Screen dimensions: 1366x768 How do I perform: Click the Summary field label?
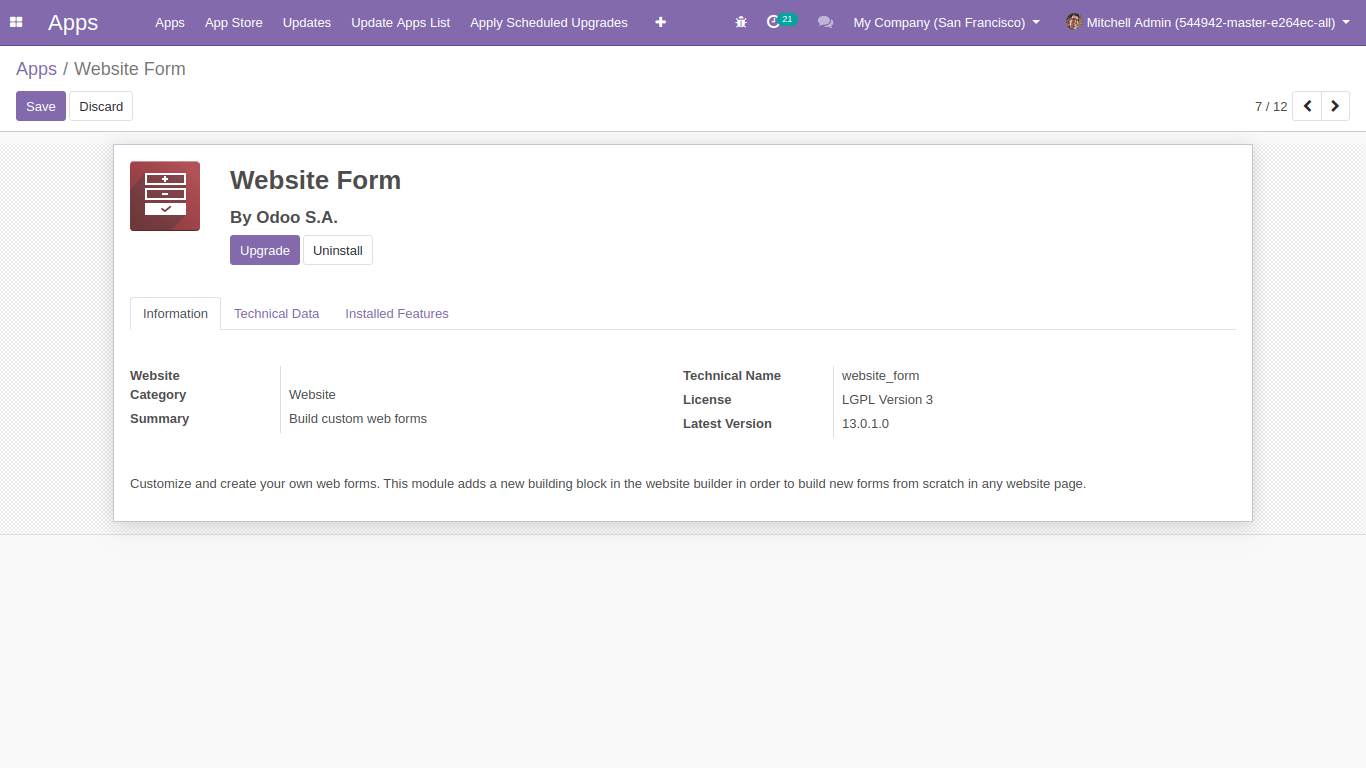(159, 418)
